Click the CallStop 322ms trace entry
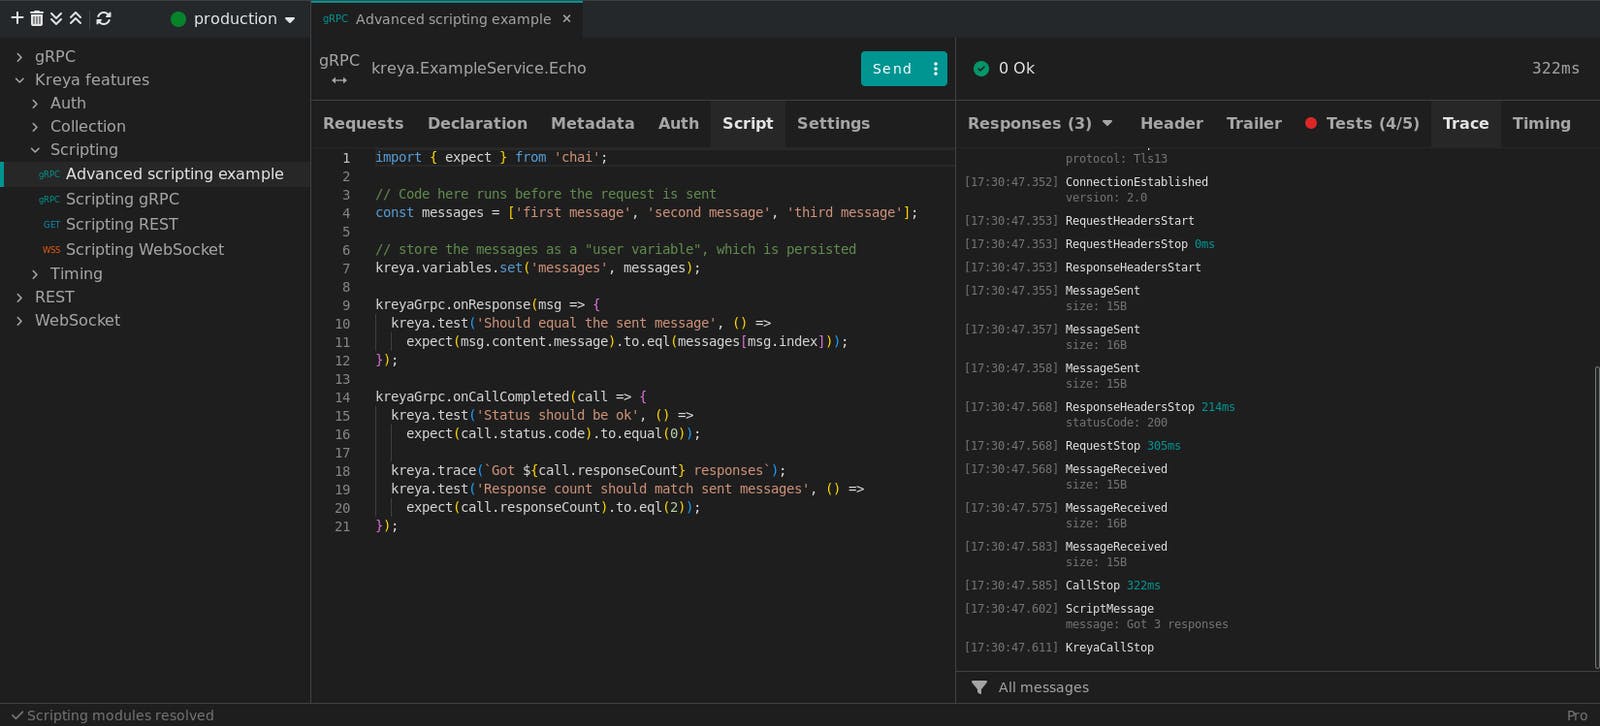Viewport: 1600px width, 726px height. (1112, 586)
